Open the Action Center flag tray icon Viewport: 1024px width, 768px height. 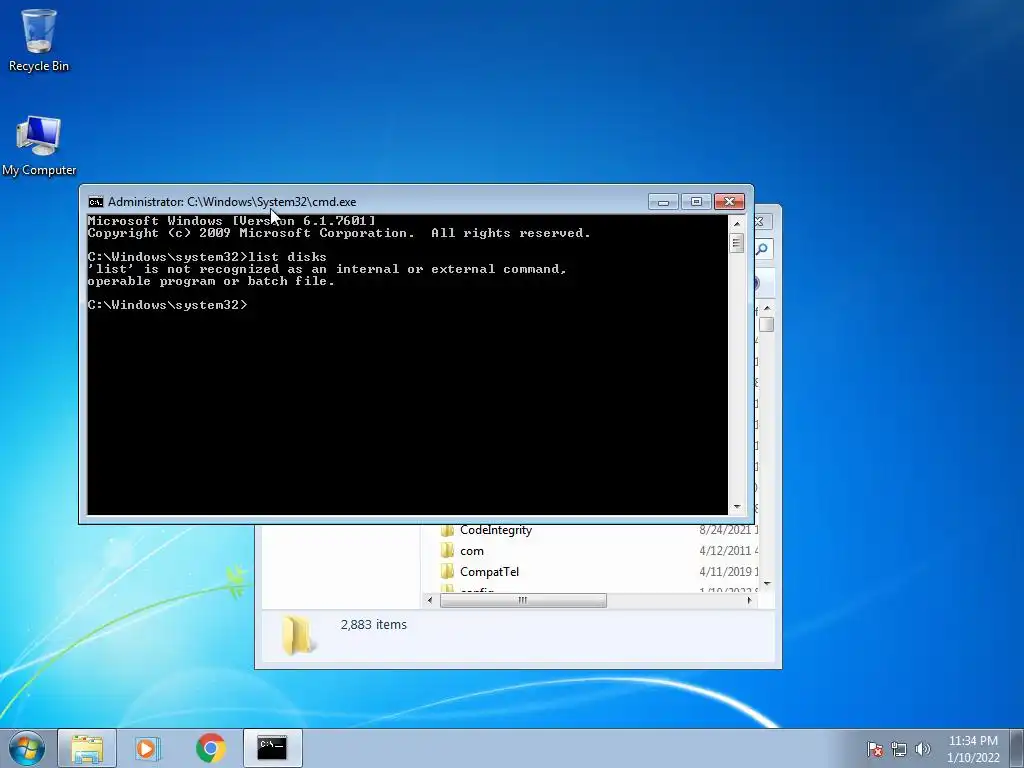pos(875,749)
